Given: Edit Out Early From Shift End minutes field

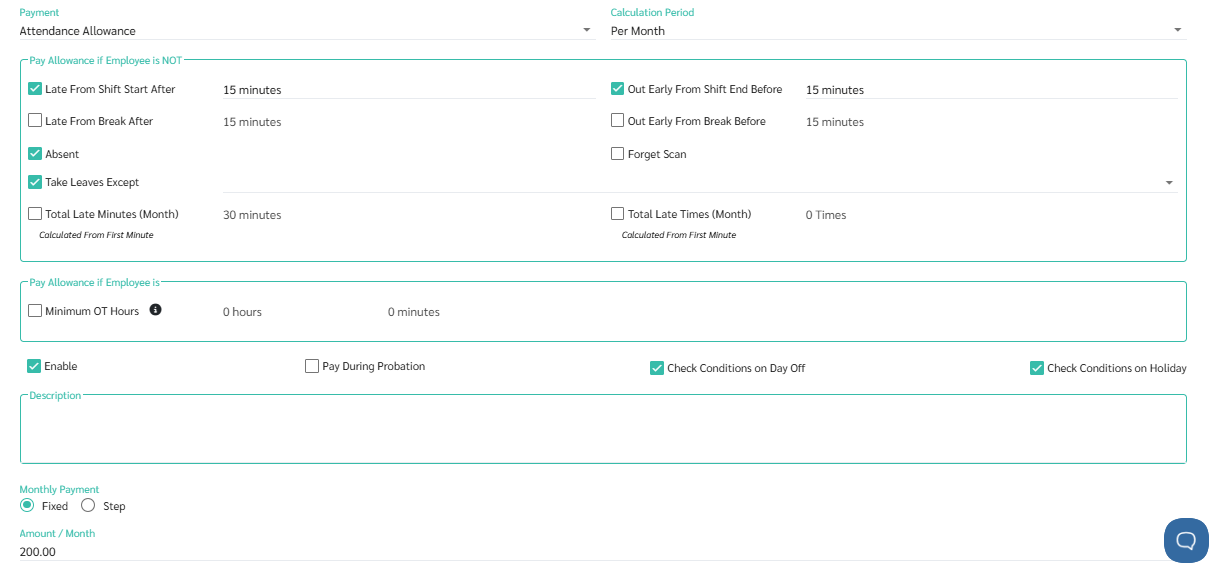Looking at the screenshot, I should point(991,90).
